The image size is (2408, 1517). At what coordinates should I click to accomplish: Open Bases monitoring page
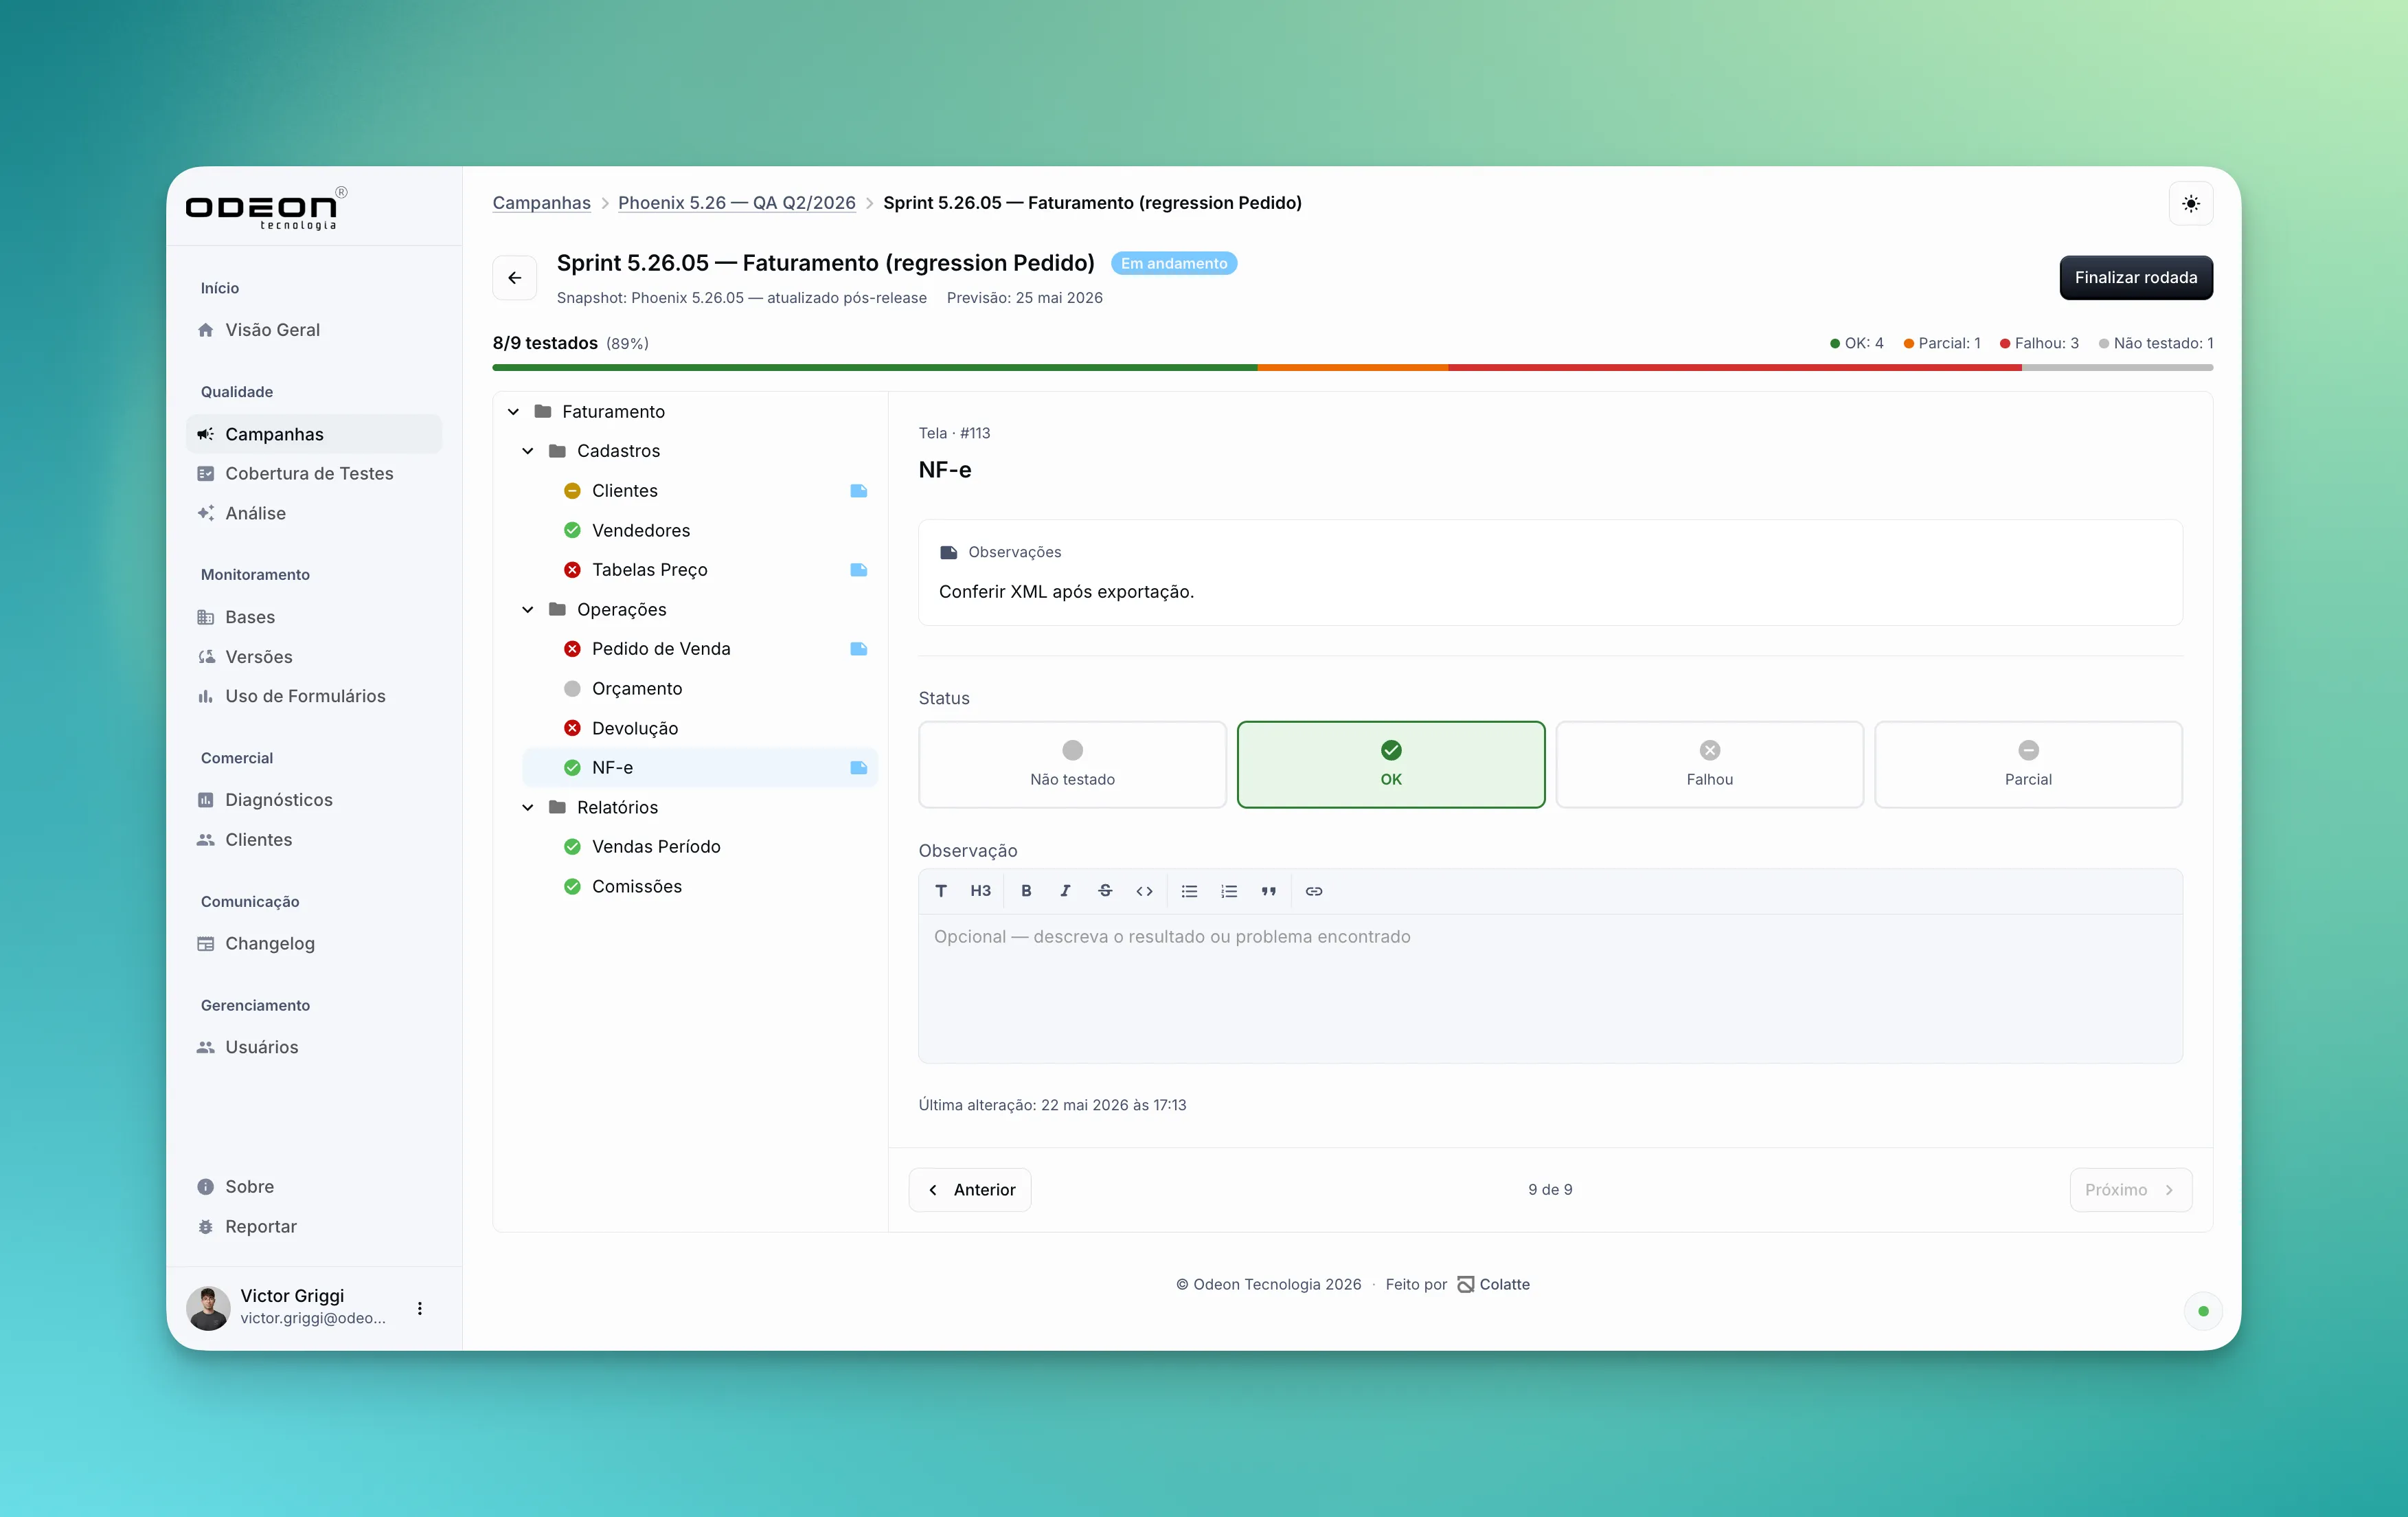click(314, 617)
